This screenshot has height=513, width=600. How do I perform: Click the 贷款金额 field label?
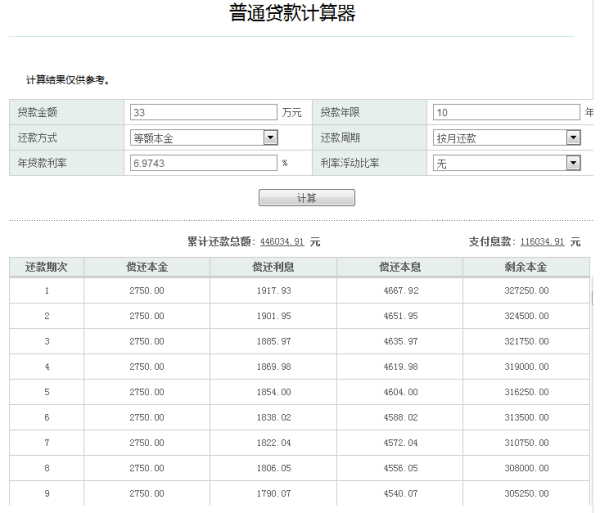(38, 112)
